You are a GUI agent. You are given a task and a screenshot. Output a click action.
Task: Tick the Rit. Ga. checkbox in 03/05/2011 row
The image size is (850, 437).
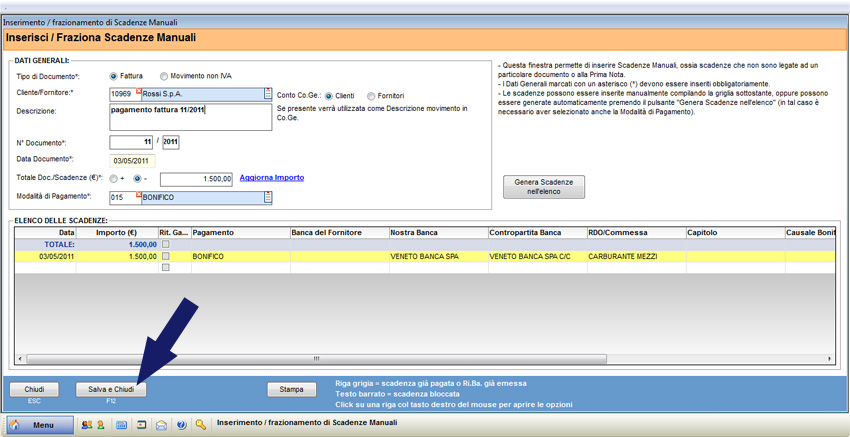tap(166, 256)
